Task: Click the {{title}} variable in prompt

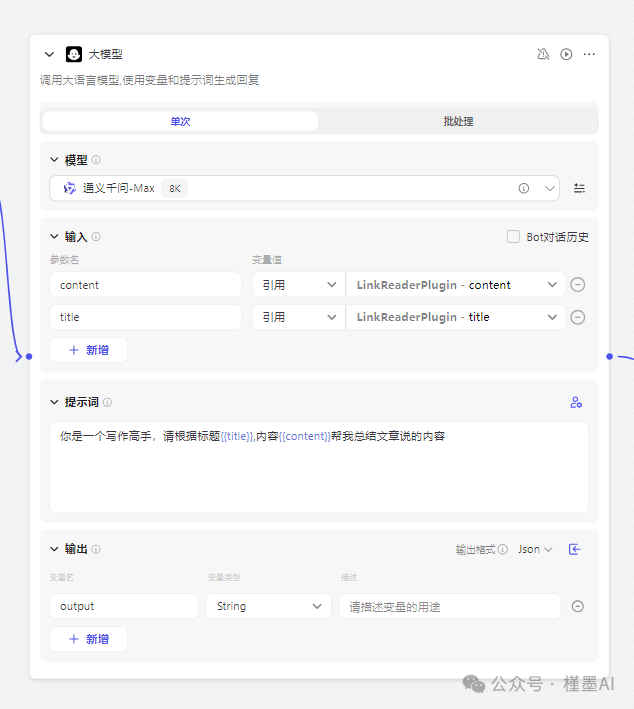Action: [x=237, y=436]
